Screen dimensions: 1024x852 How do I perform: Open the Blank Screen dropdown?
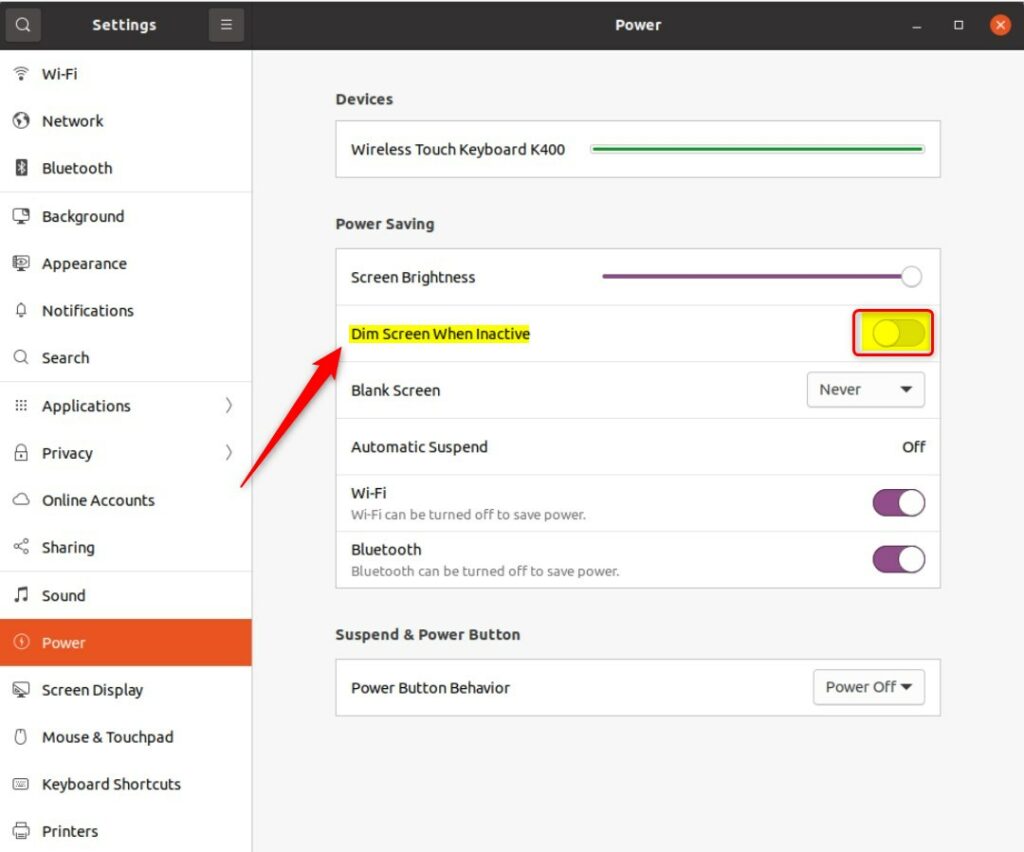tap(865, 390)
